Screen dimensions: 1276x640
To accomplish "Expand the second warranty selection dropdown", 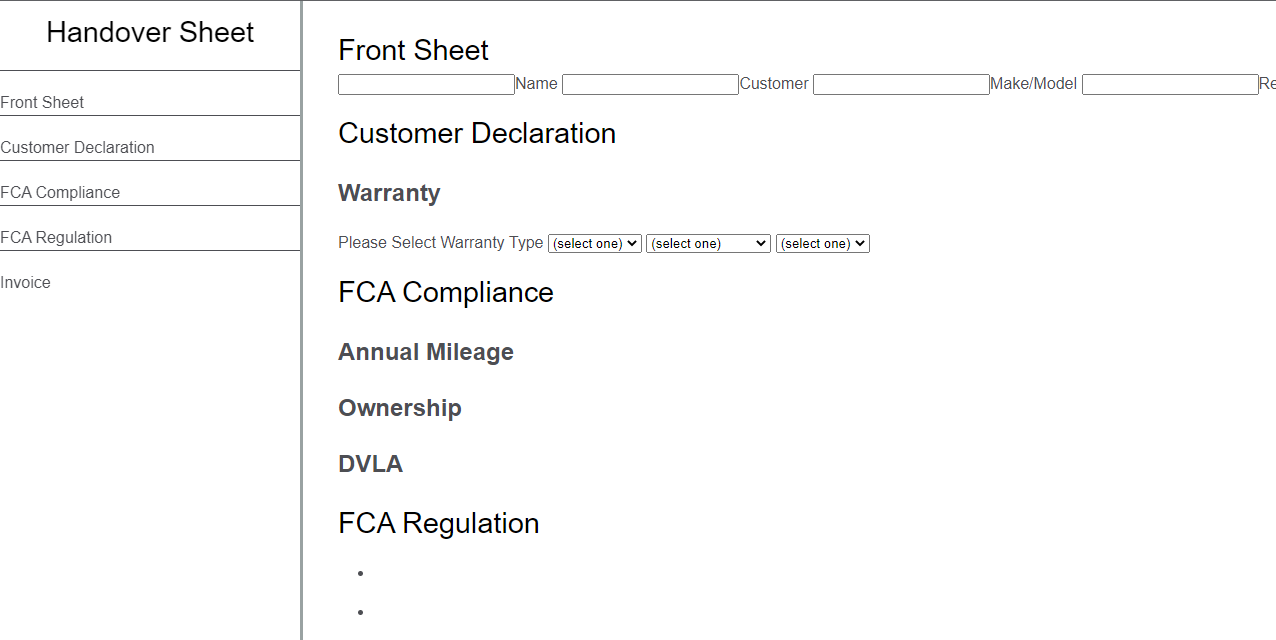I will 707,243.
